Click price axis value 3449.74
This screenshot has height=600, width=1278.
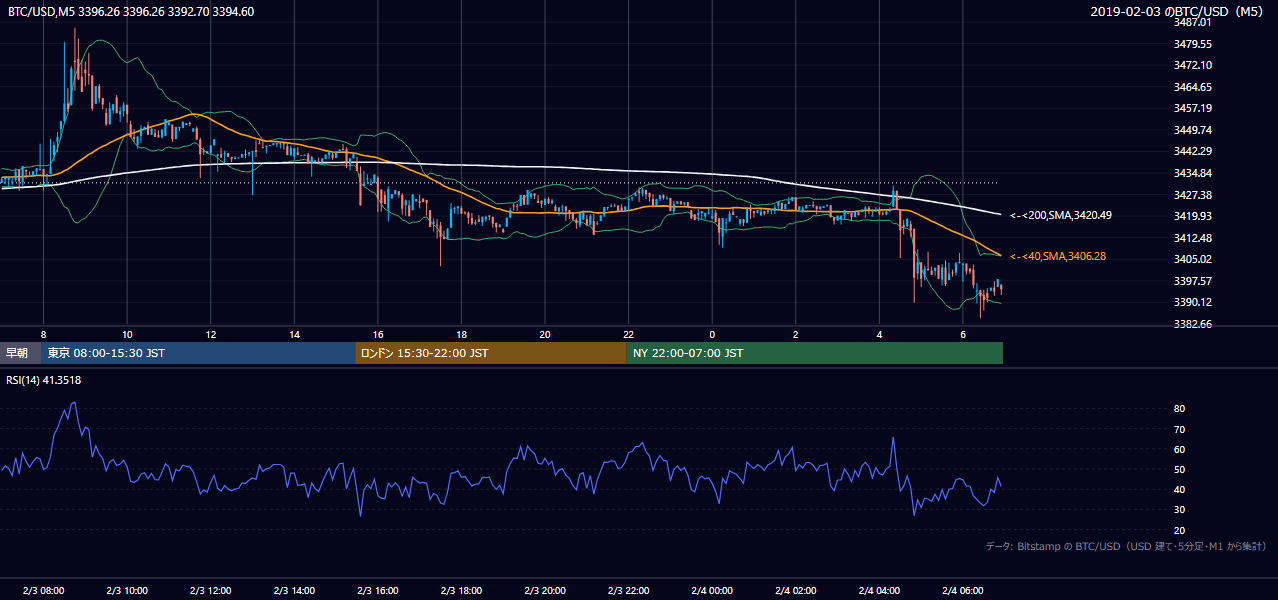coord(1193,130)
